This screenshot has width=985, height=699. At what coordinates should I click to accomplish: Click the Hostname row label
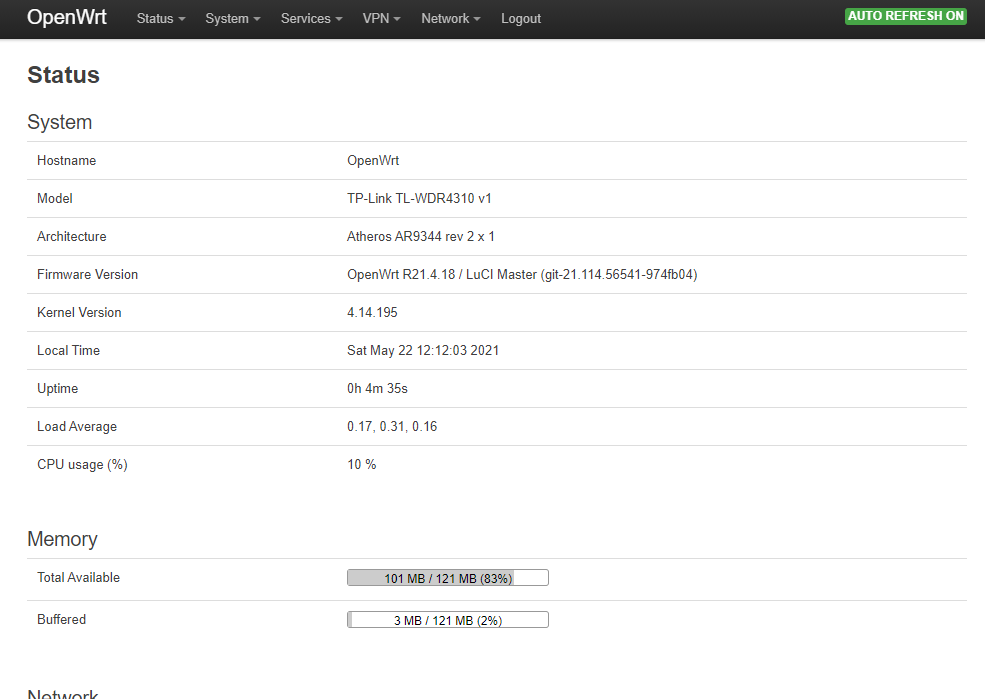pyautogui.click(x=67, y=161)
